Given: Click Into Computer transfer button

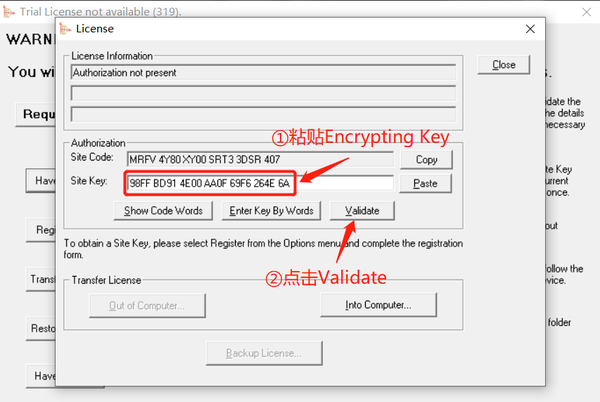Looking at the screenshot, I should tap(378, 305).
